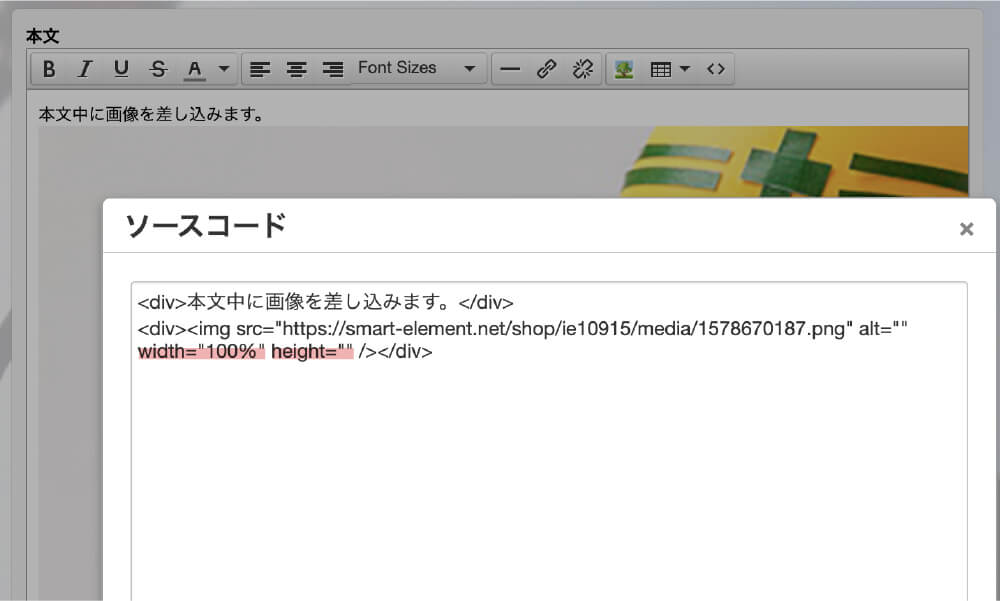Apply underline to text
The image size is (1000, 601).
(x=121, y=69)
